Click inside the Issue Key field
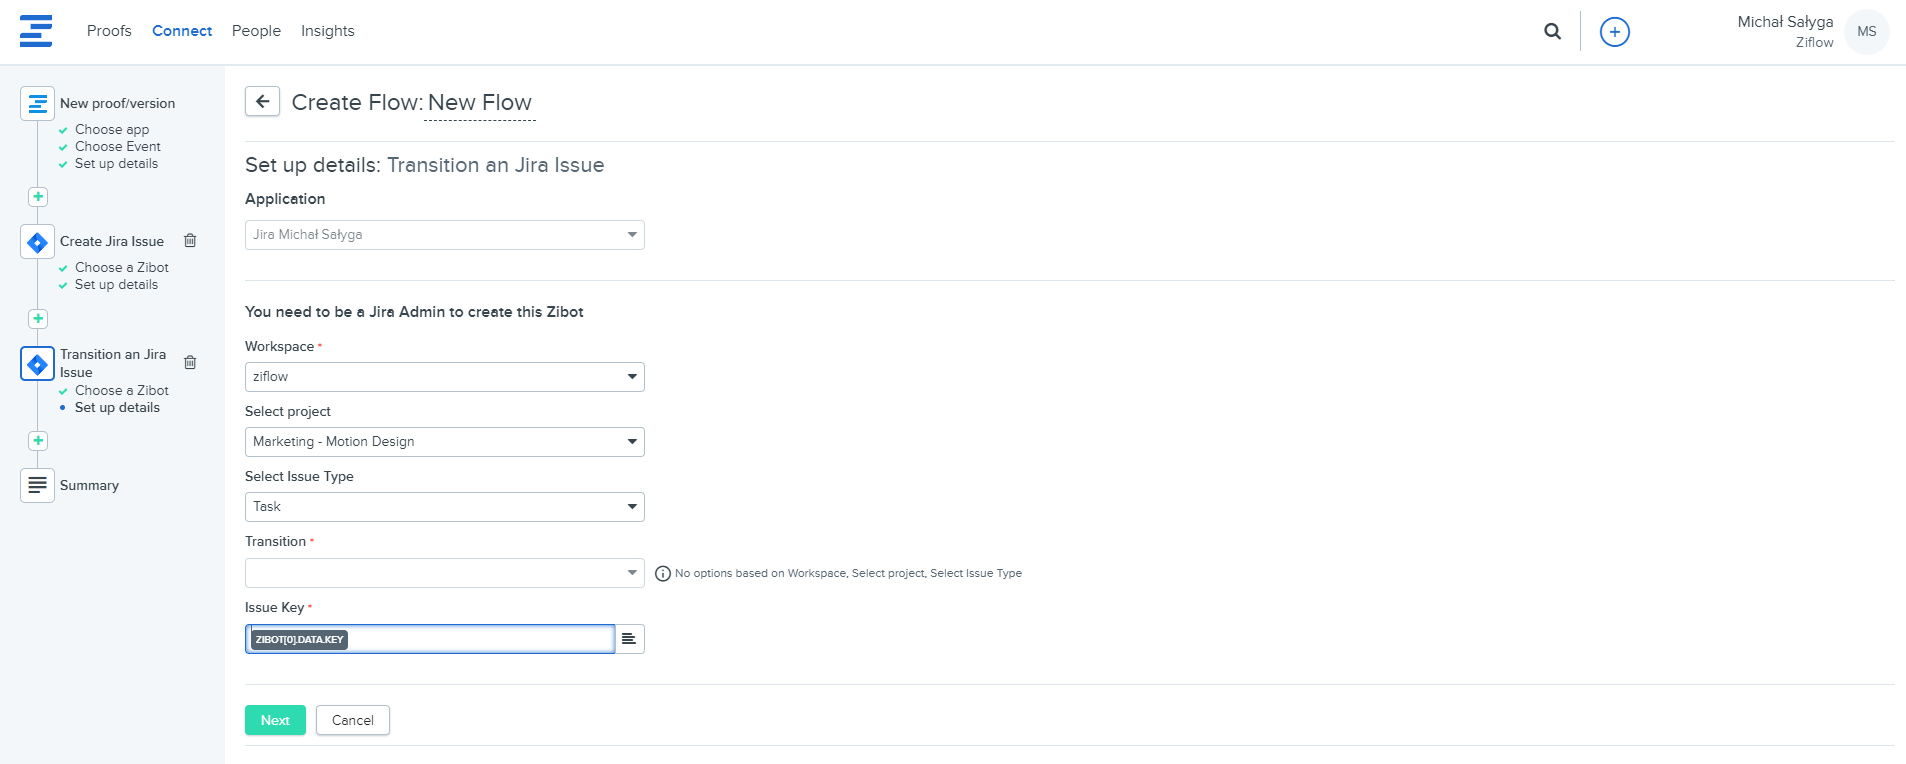1906x764 pixels. 480,639
